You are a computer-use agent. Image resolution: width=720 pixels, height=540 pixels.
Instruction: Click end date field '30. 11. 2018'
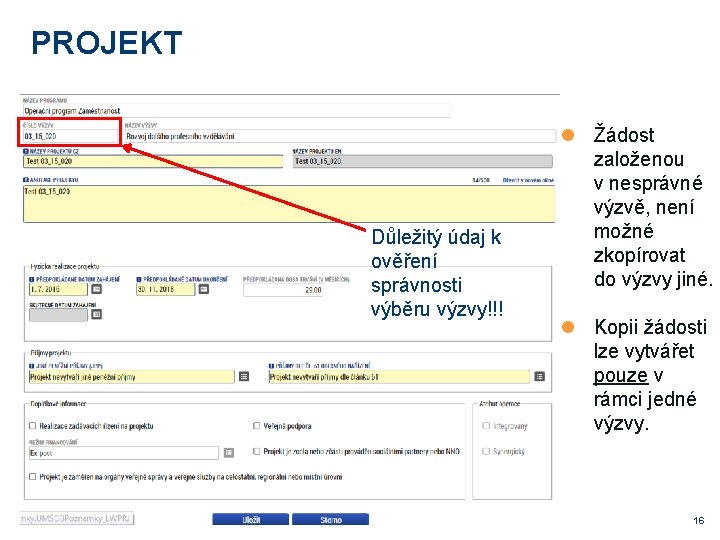[x=166, y=289]
